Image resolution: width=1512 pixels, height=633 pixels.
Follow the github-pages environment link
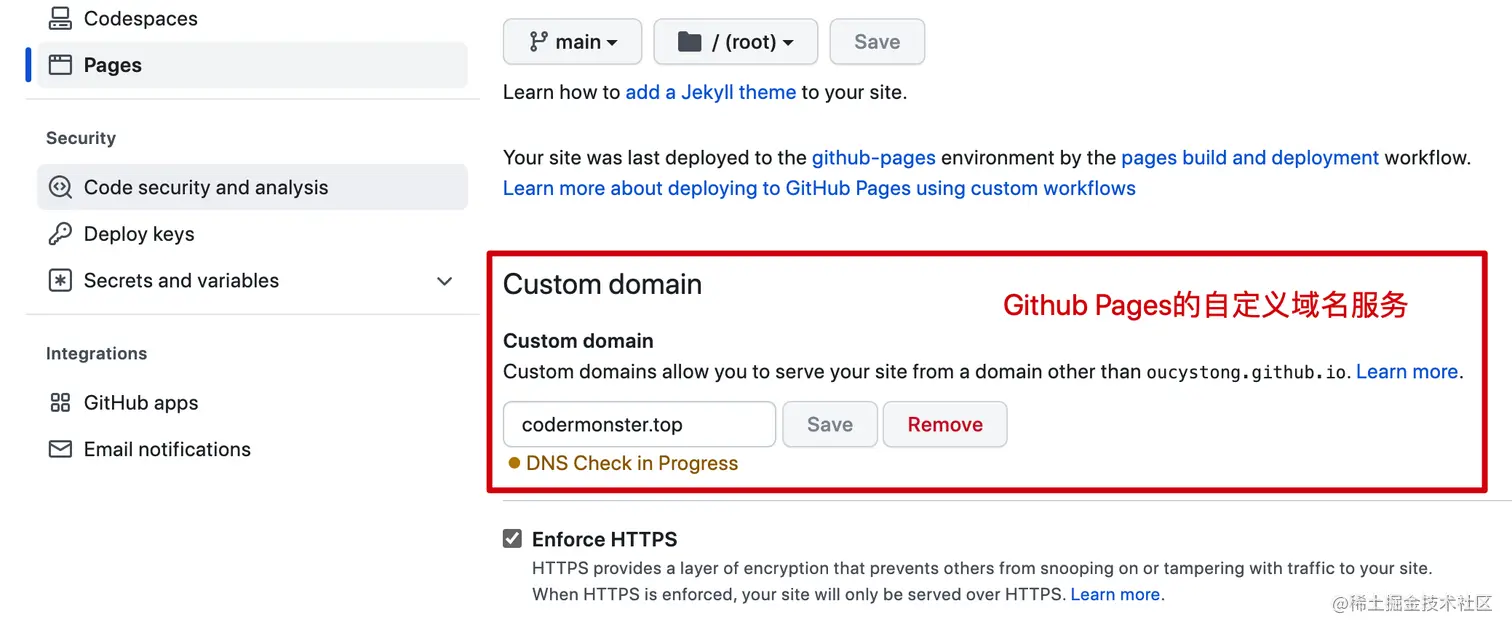click(874, 158)
